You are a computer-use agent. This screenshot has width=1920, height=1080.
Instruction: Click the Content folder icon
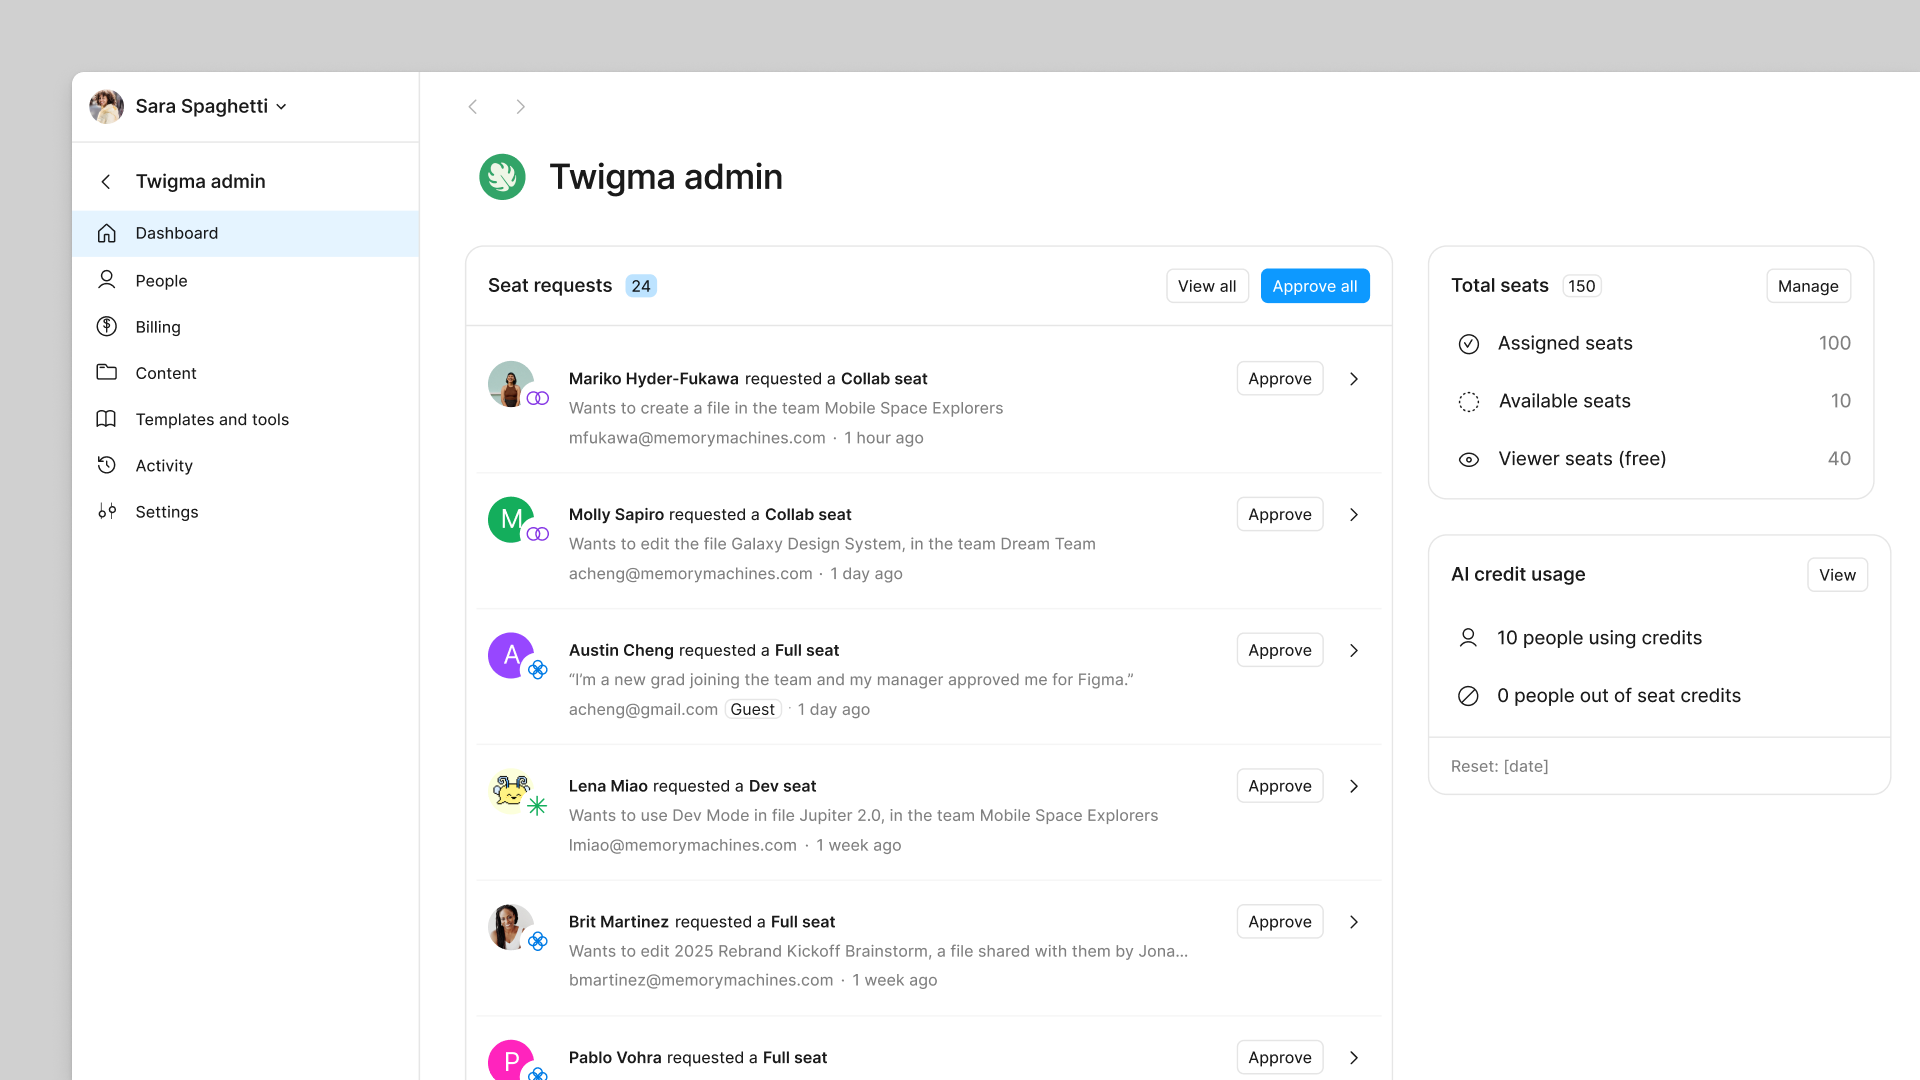coord(107,372)
